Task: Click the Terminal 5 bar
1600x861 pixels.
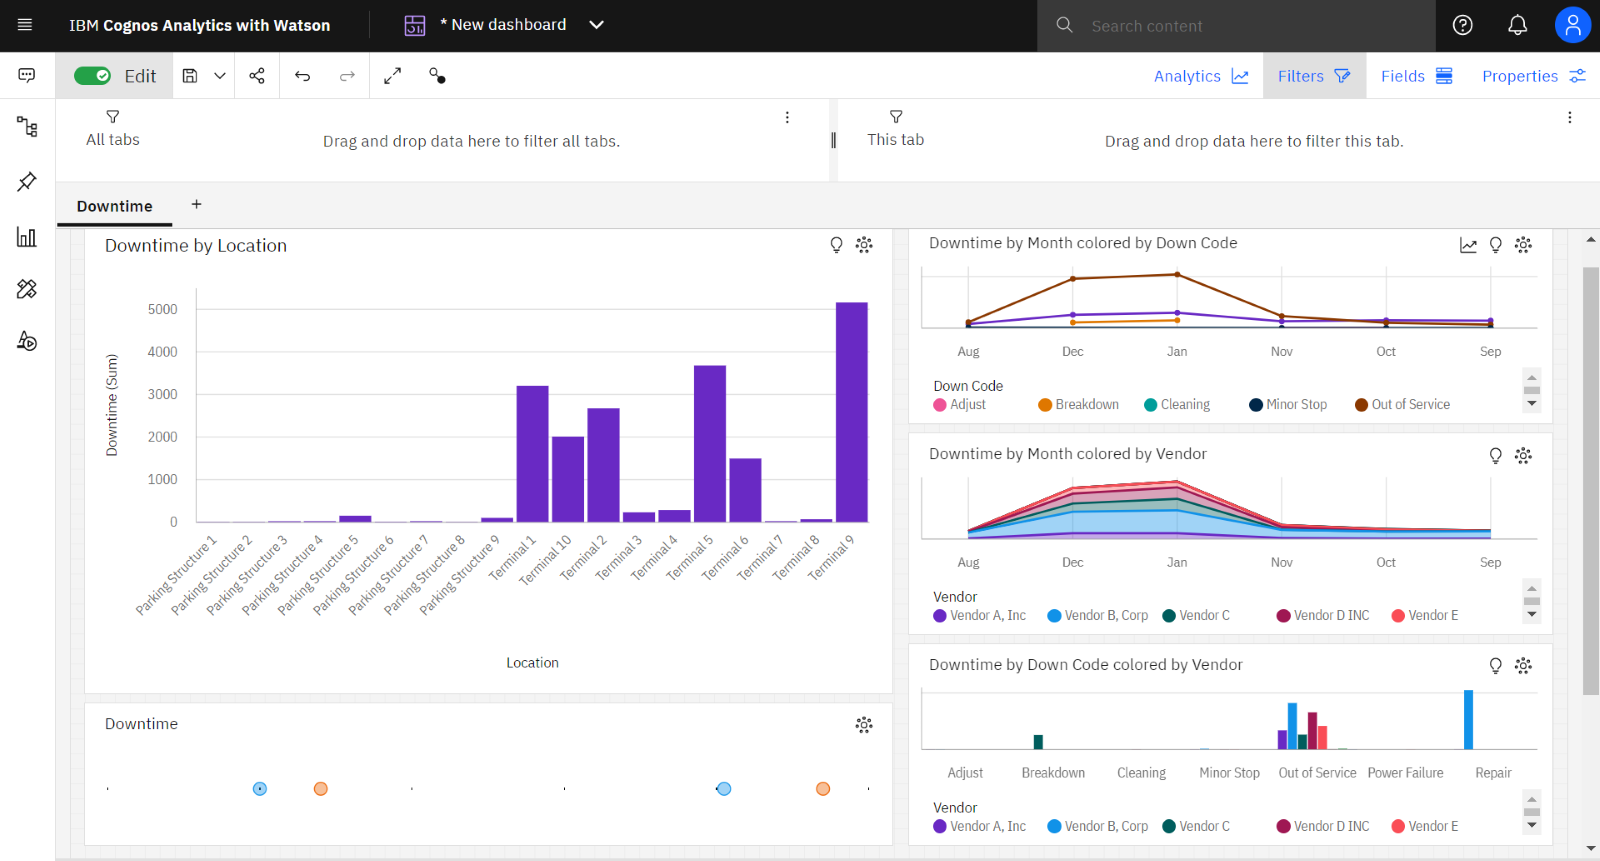Action: [710, 444]
